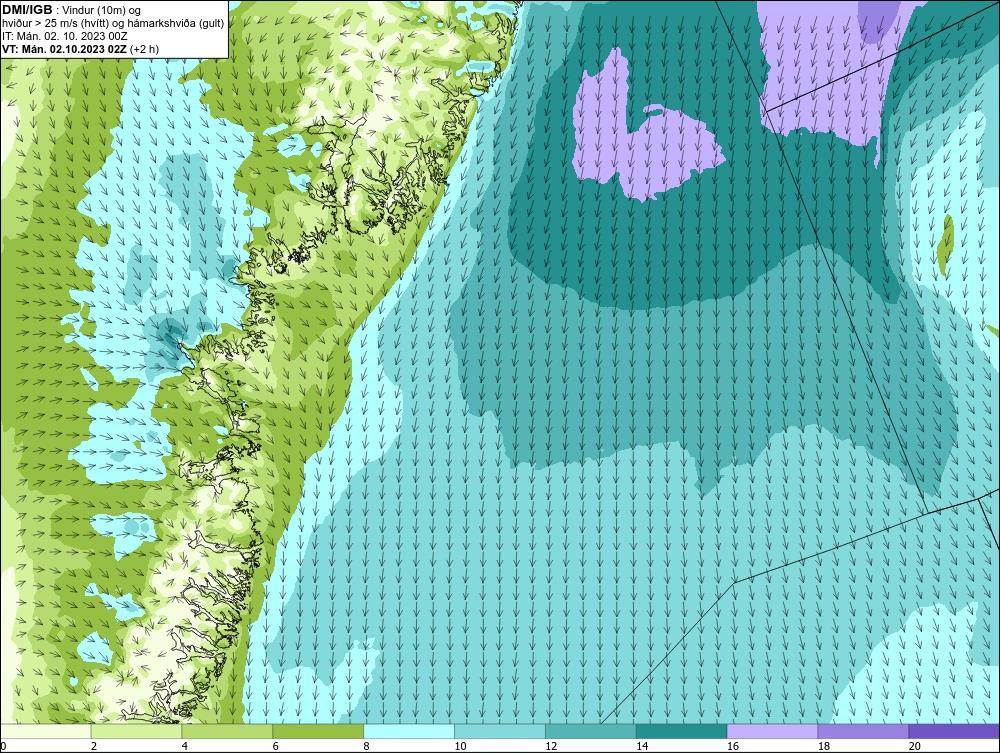Click the legend value '8'
Viewport: 1000px width, 753px height.
366,746
